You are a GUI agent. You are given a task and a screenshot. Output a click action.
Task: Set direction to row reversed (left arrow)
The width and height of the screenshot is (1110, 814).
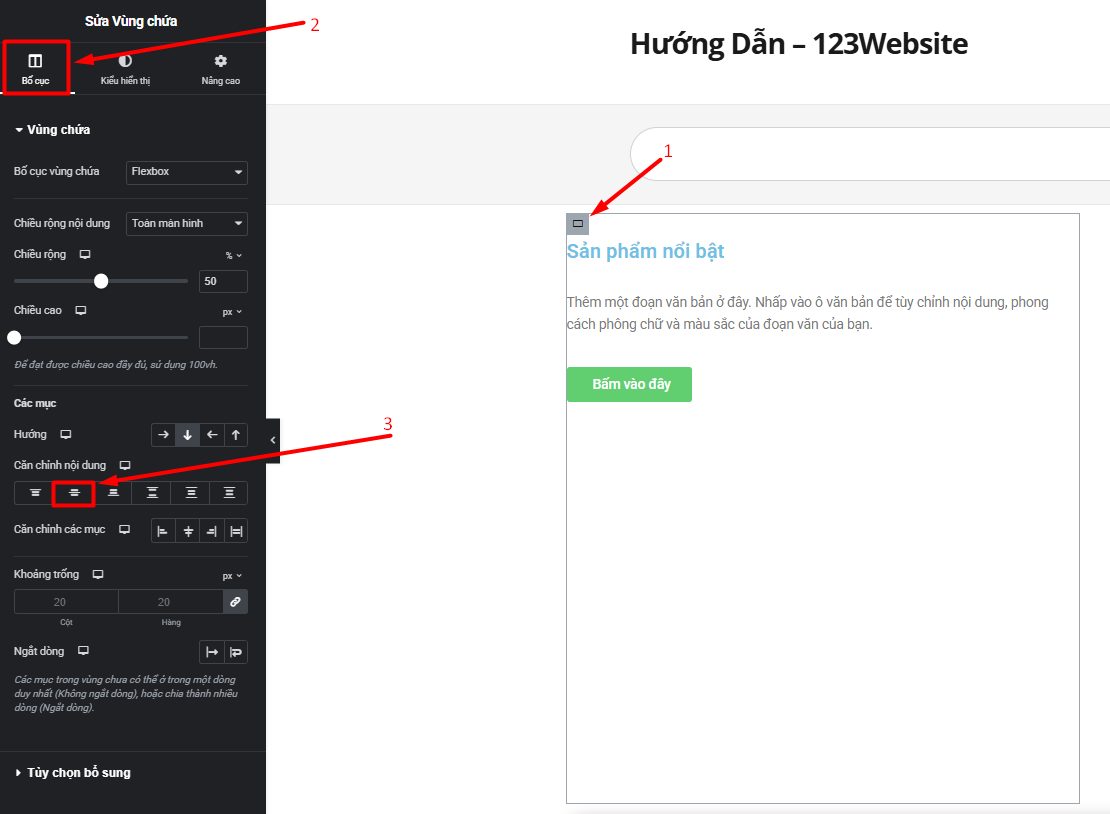coord(211,435)
